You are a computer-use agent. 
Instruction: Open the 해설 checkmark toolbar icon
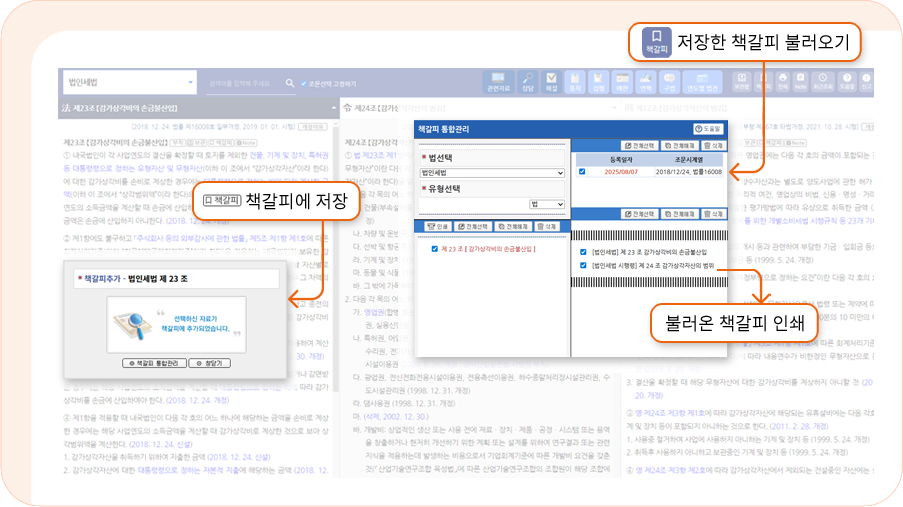pyautogui.click(x=551, y=82)
